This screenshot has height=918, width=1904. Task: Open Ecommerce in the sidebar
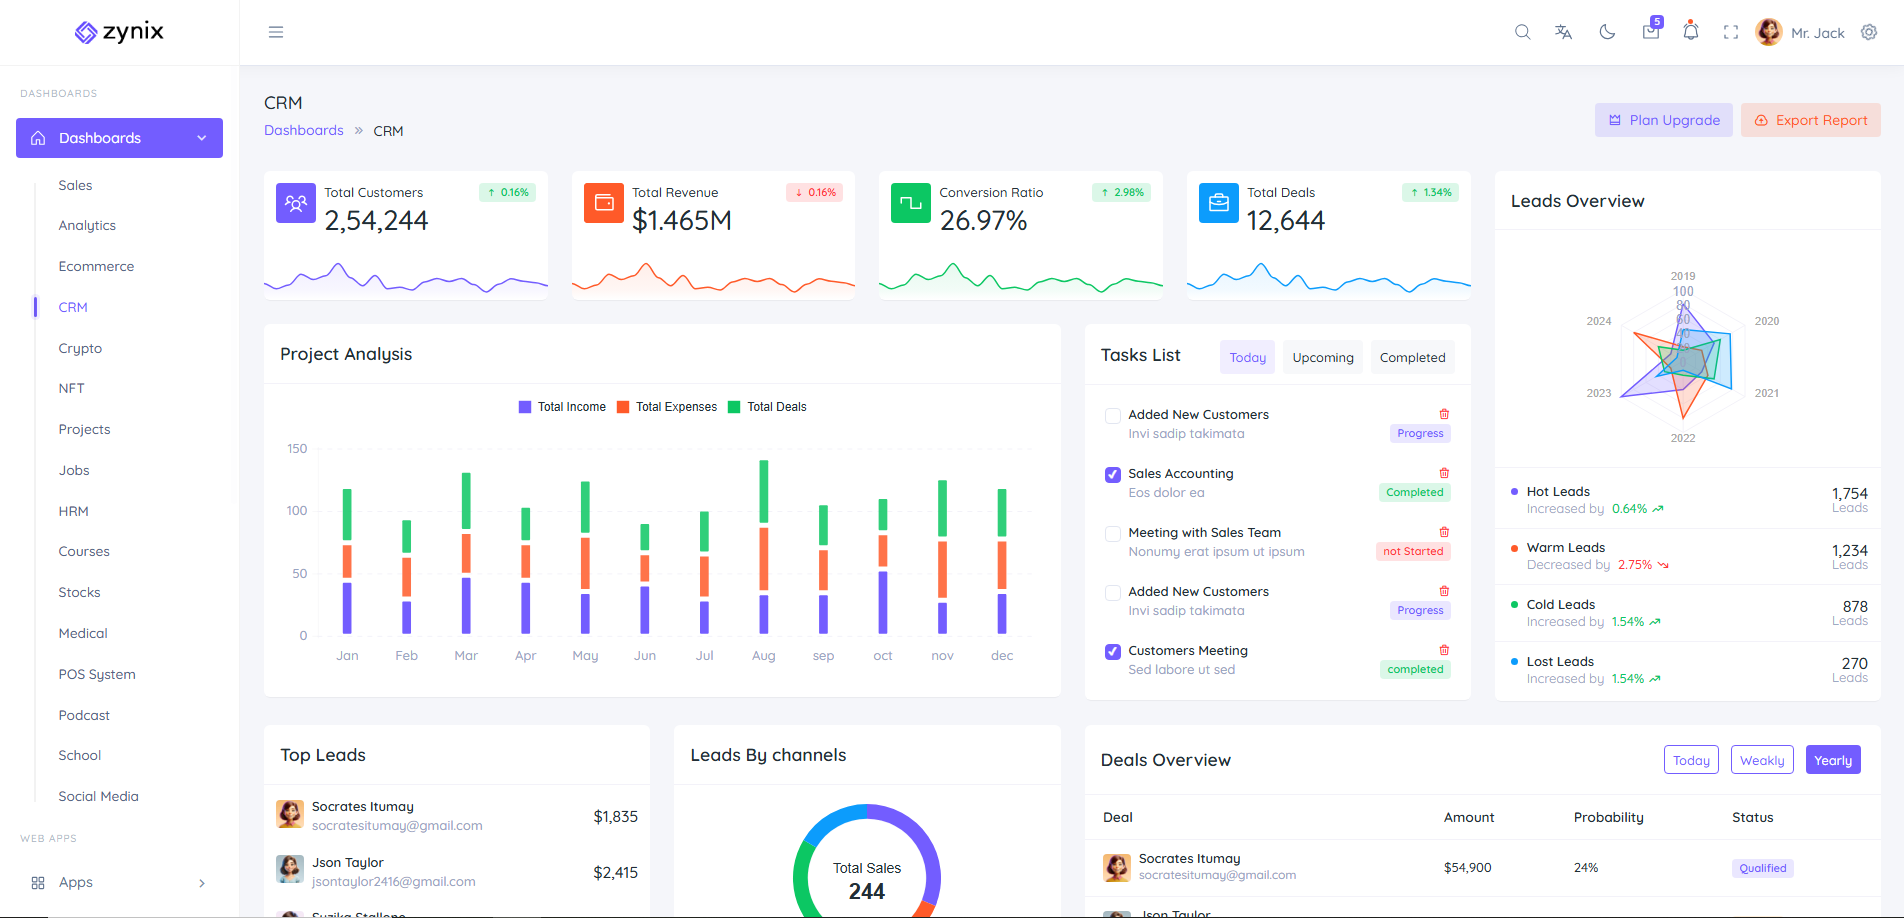96,266
